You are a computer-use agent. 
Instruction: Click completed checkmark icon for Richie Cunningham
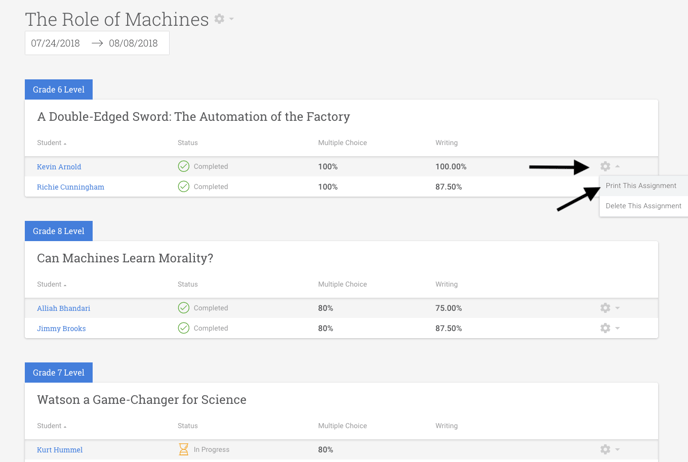(x=183, y=187)
